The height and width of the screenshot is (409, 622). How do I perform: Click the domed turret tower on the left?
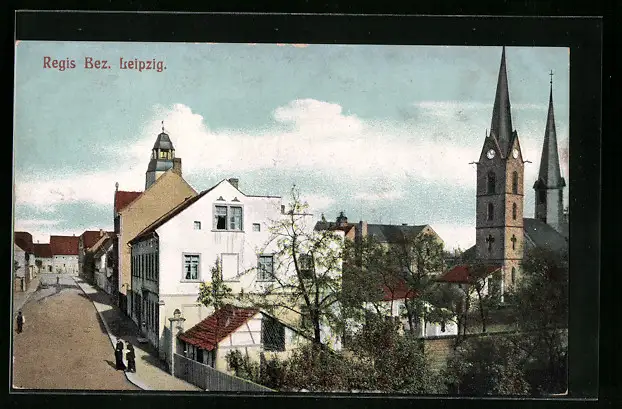[x=162, y=158]
